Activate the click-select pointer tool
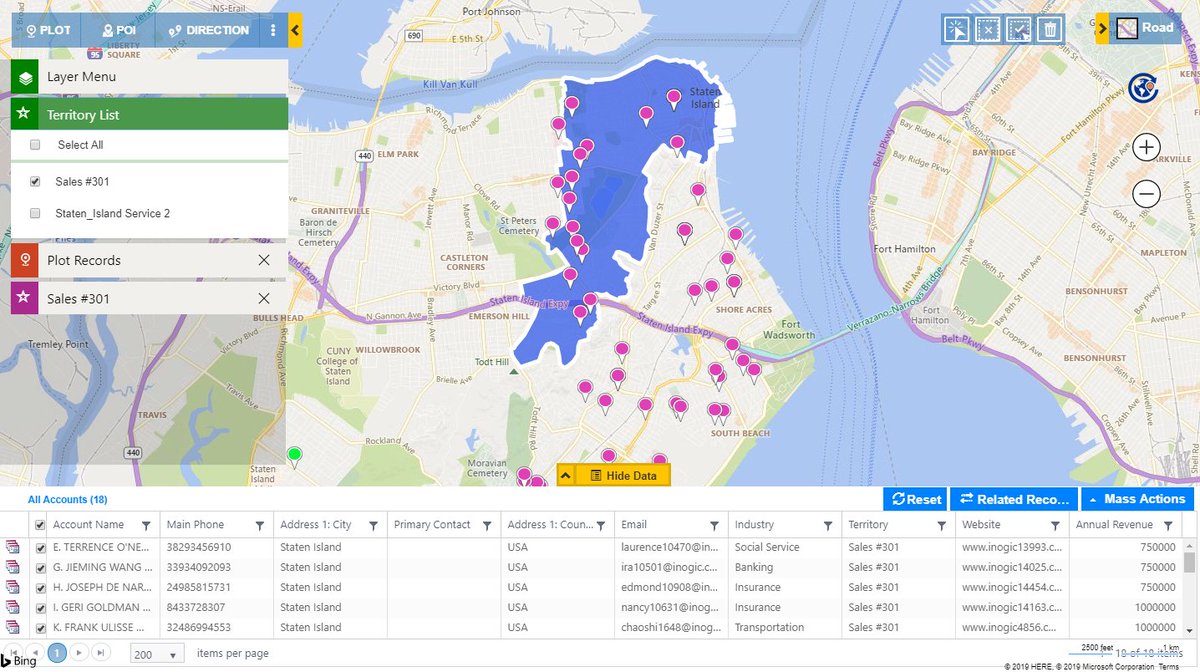This screenshot has height=672, width=1200. 956,29
